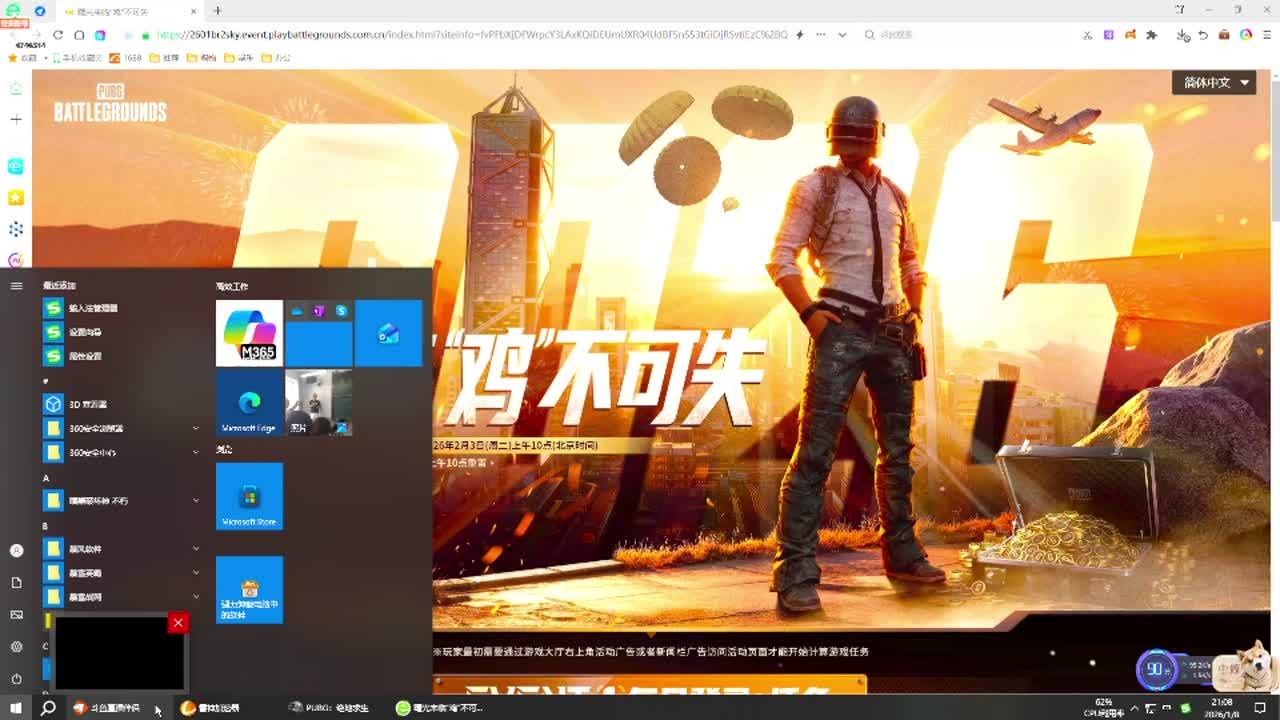Click the browser address bar URL
The height and width of the screenshot is (720, 1280).
470,35
